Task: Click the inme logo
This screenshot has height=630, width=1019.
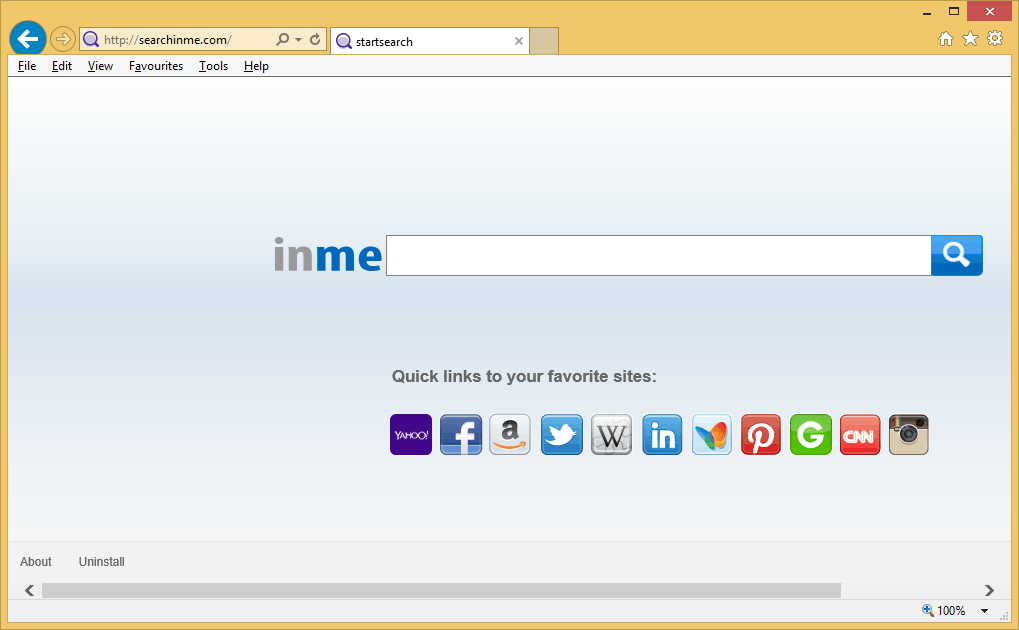Action: coord(328,255)
